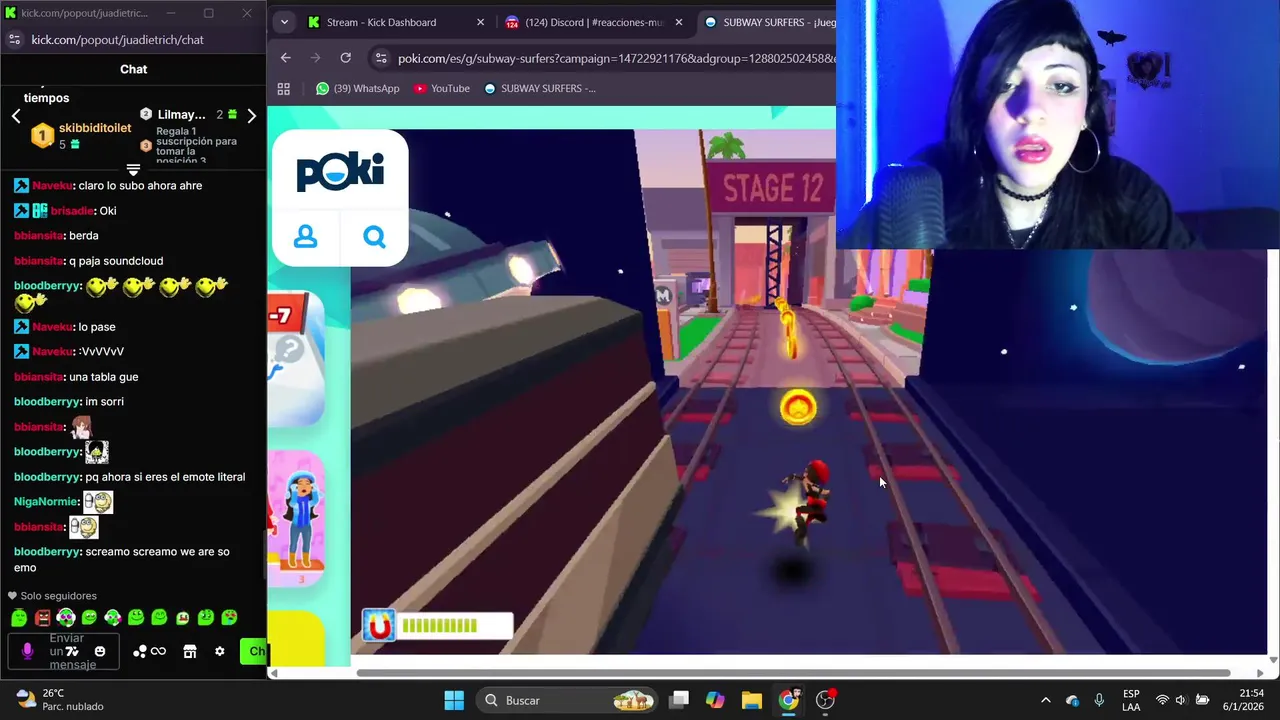Insert the red angry emote
Screen dimensions: 1280x720
42,618
